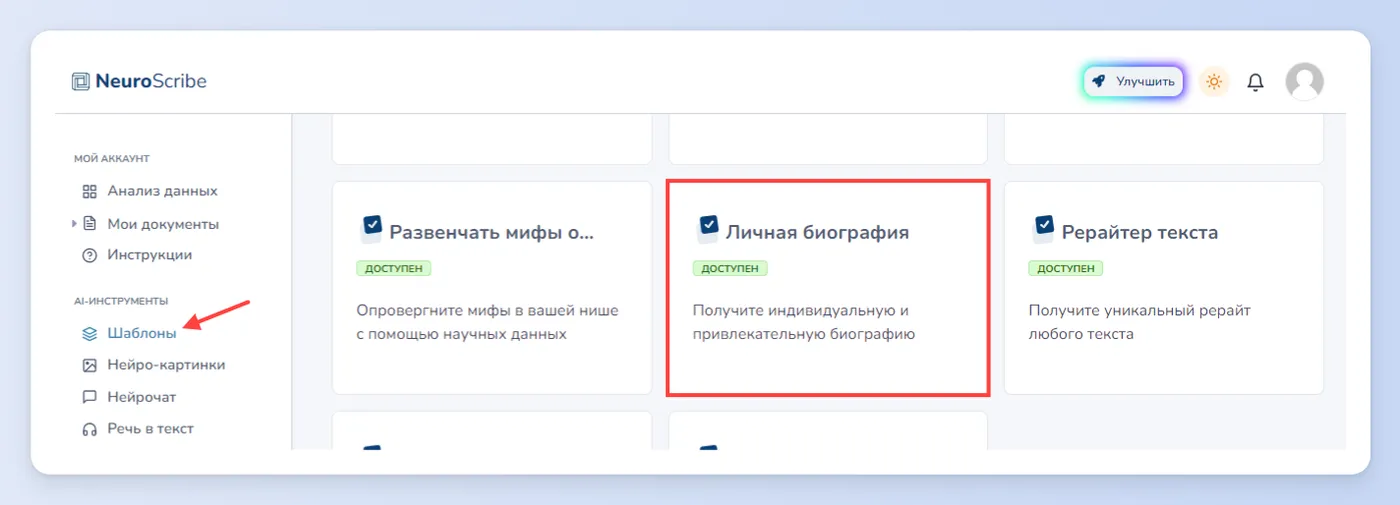This screenshot has height=505, width=1400.
Task: Click the Анализ данных grid icon
Action: point(89,191)
